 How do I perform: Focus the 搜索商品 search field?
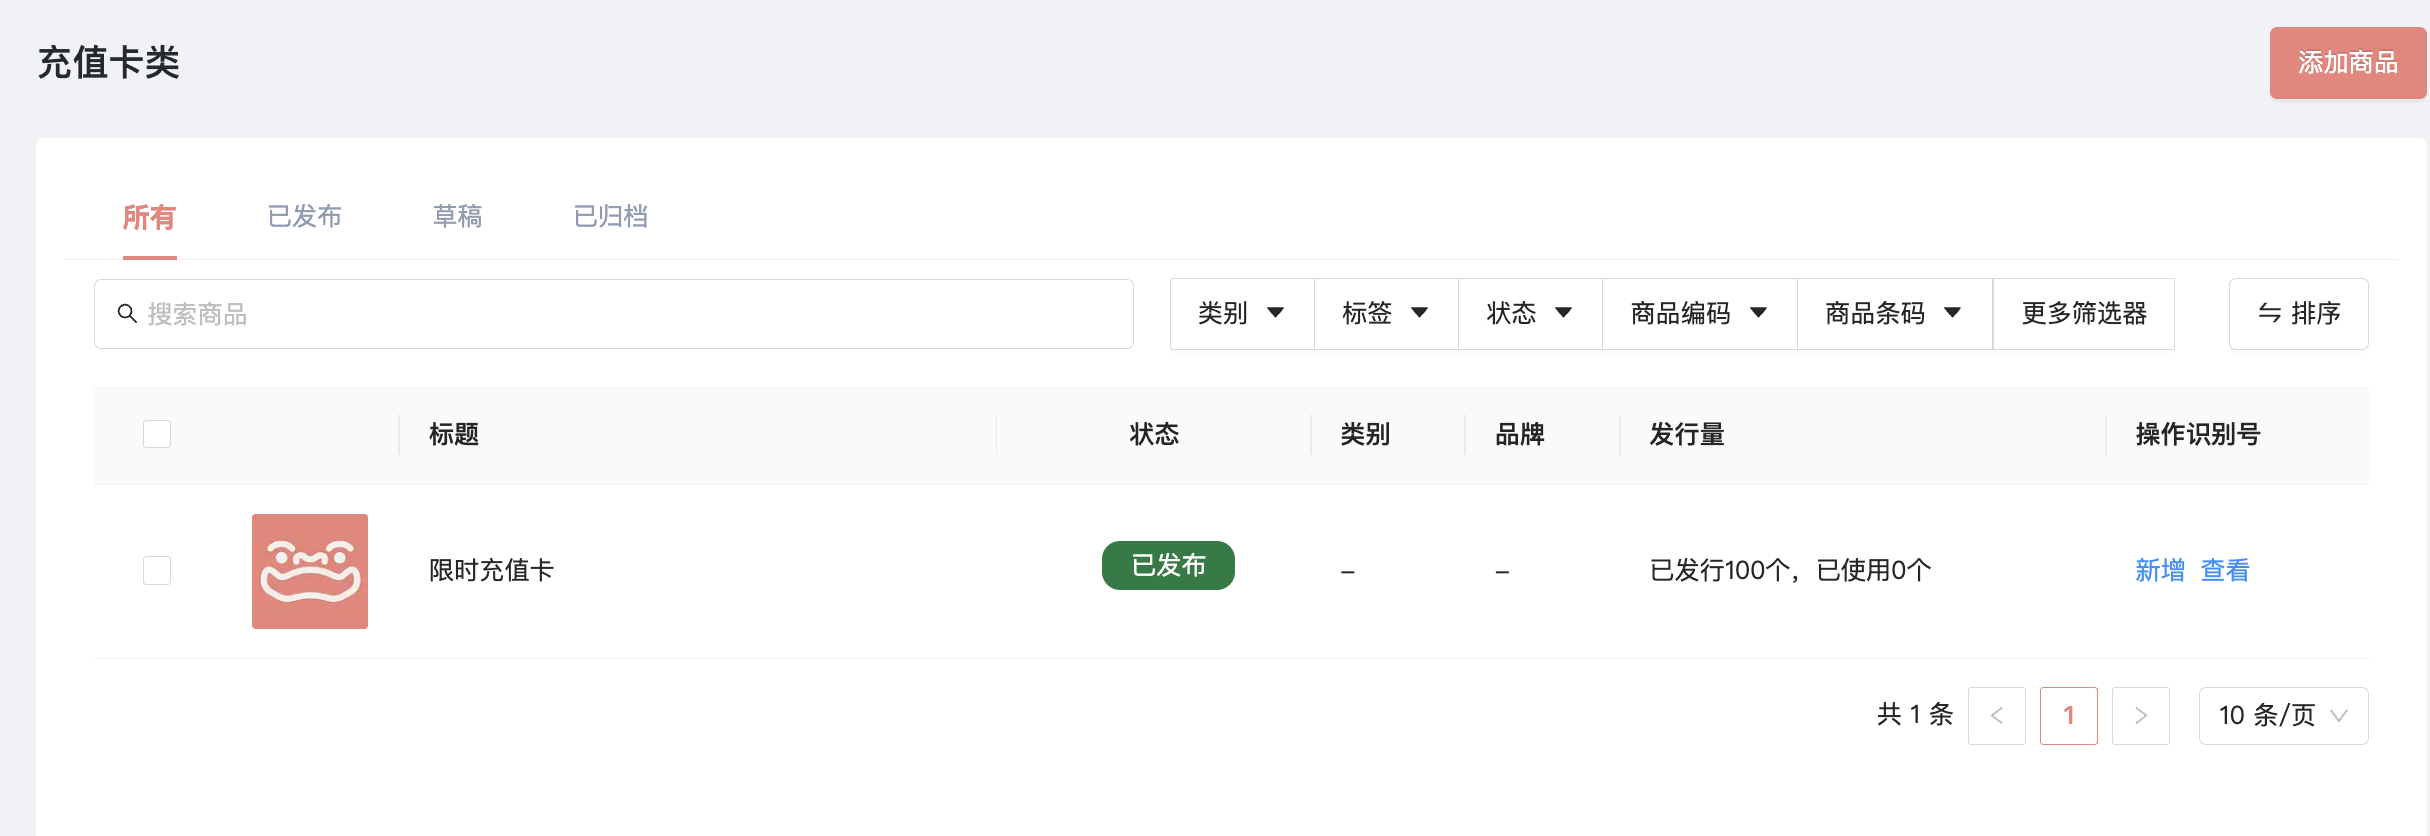click(614, 314)
